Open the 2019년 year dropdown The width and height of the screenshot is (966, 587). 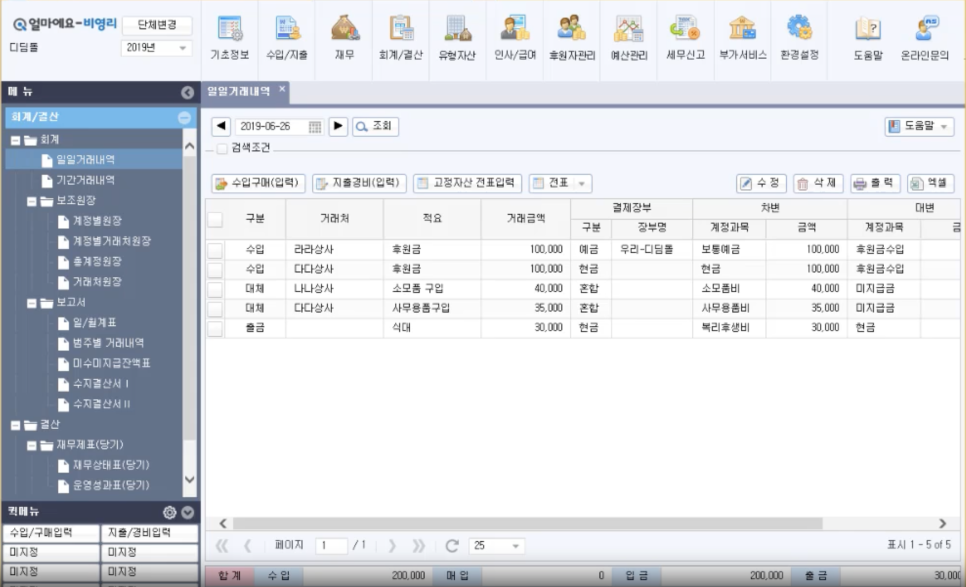click(156, 48)
